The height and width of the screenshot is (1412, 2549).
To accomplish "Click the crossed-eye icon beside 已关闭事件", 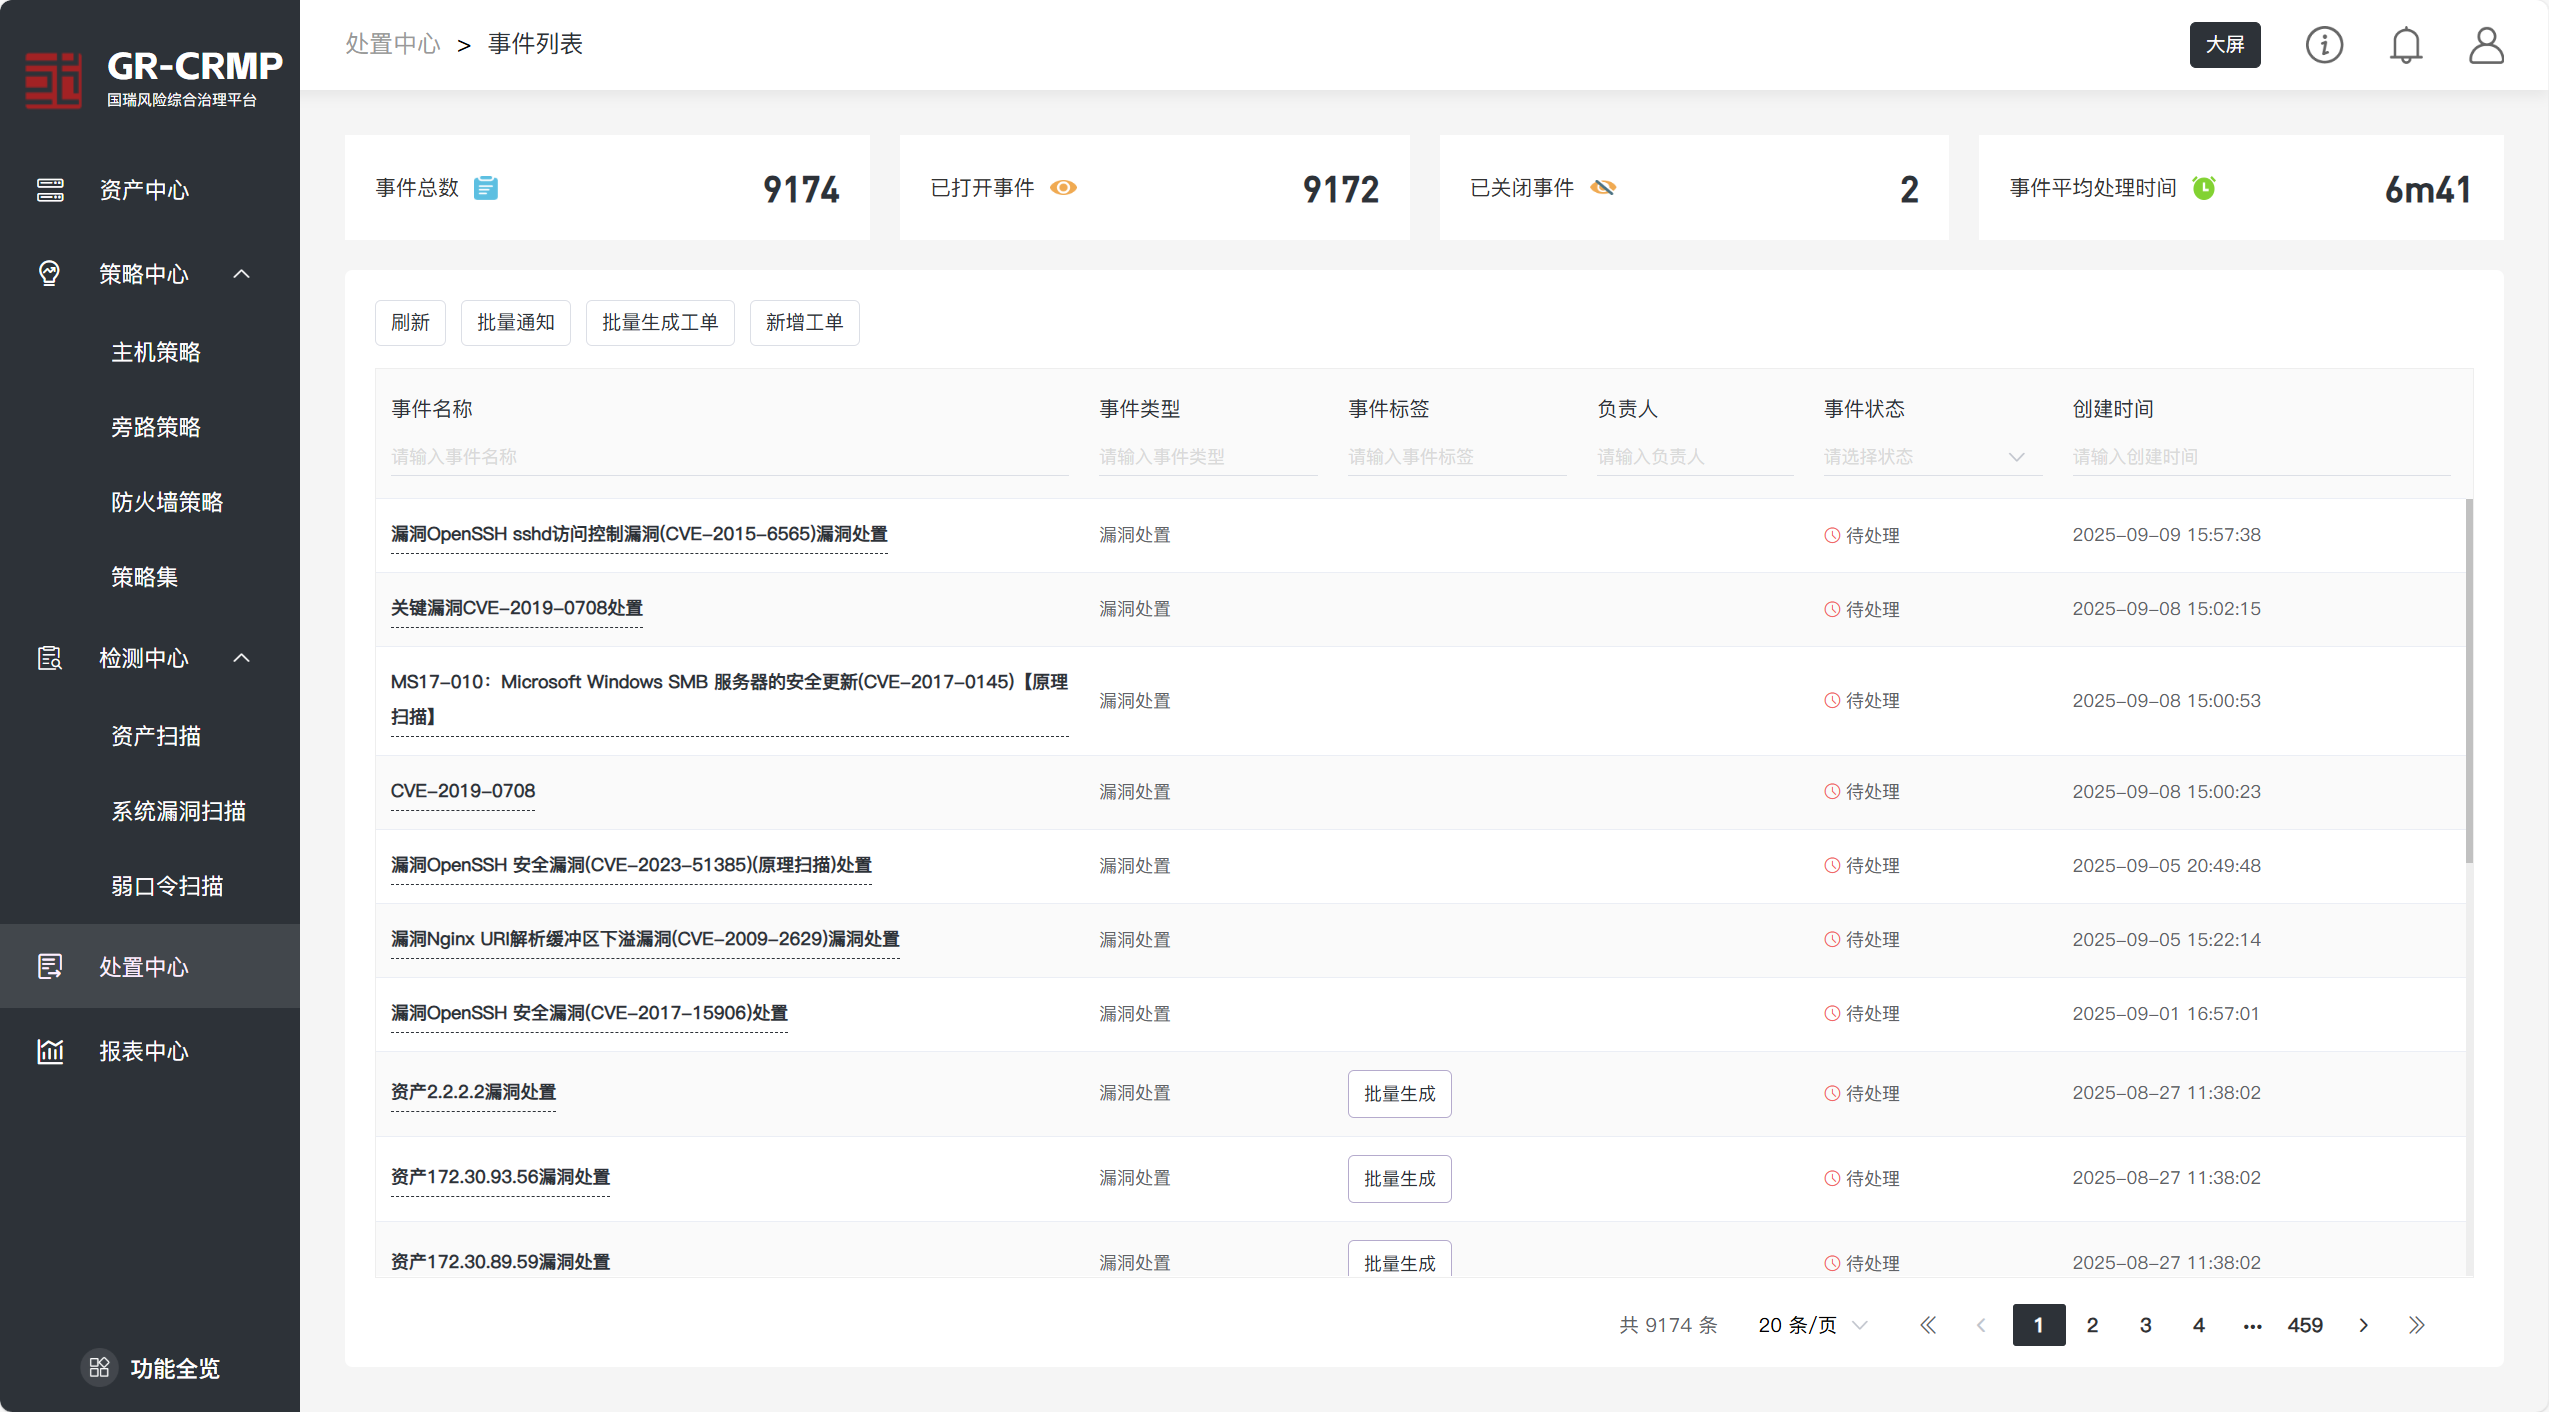I will [1603, 188].
